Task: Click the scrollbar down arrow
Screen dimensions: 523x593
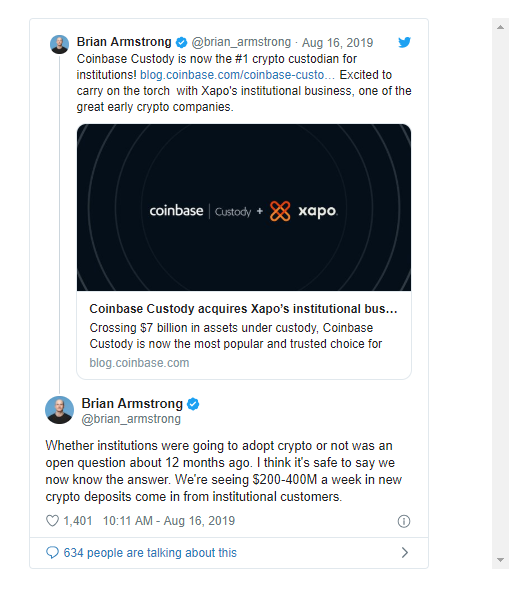Action: [500, 560]
